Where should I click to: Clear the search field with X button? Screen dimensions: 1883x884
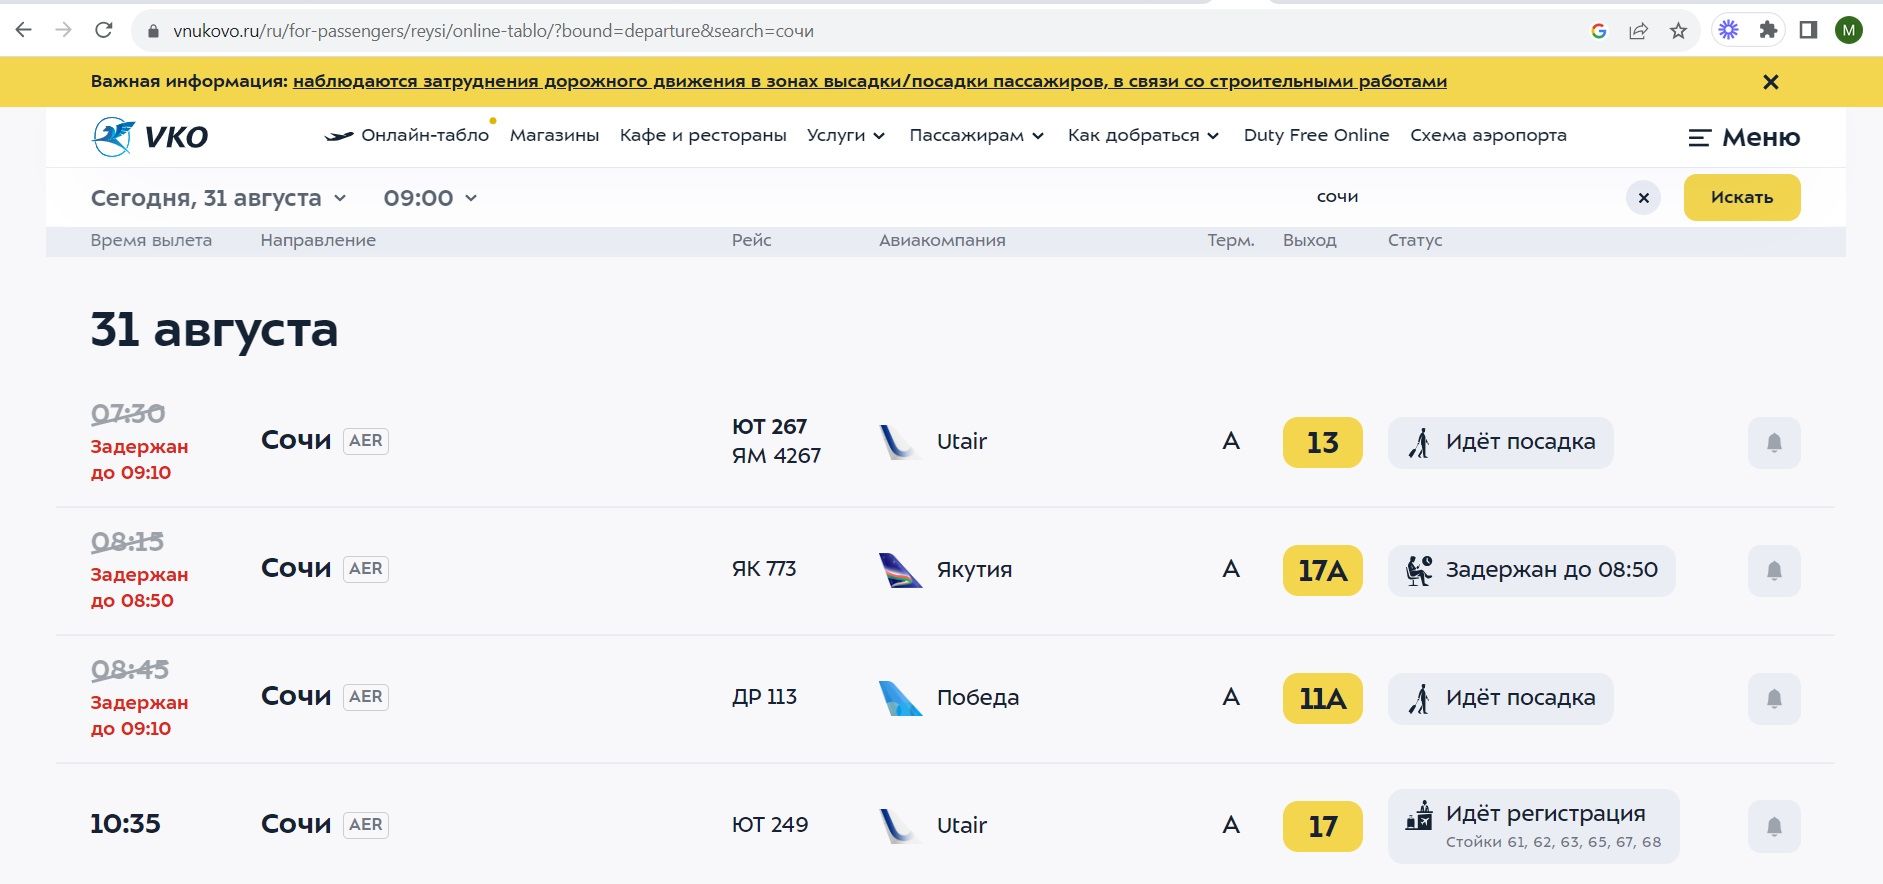(x=1643, y=198)
